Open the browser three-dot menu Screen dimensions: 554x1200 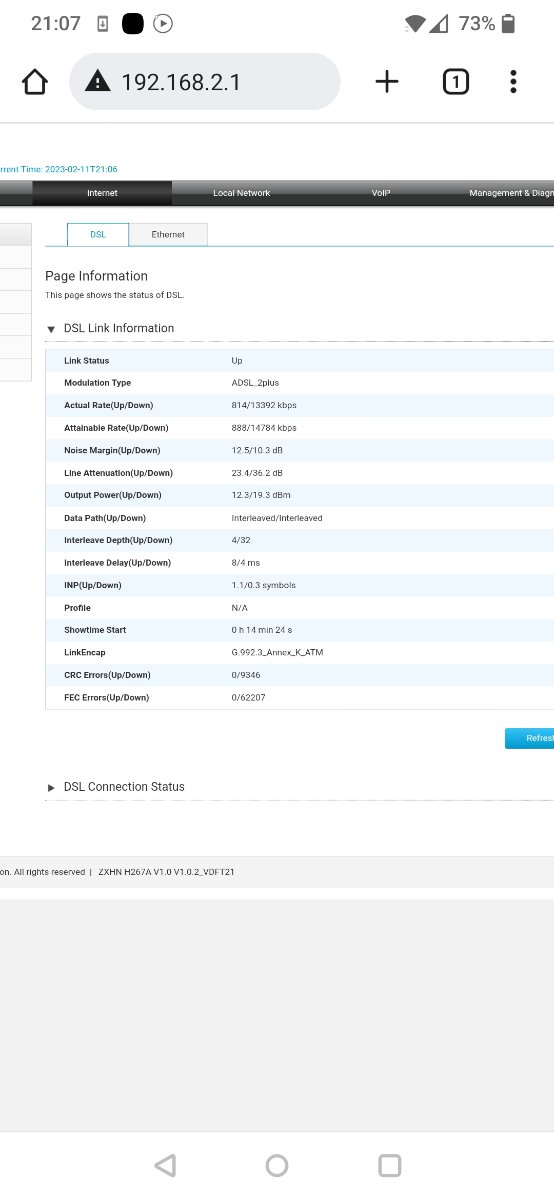pyautogui.click(x=513, y=82)
